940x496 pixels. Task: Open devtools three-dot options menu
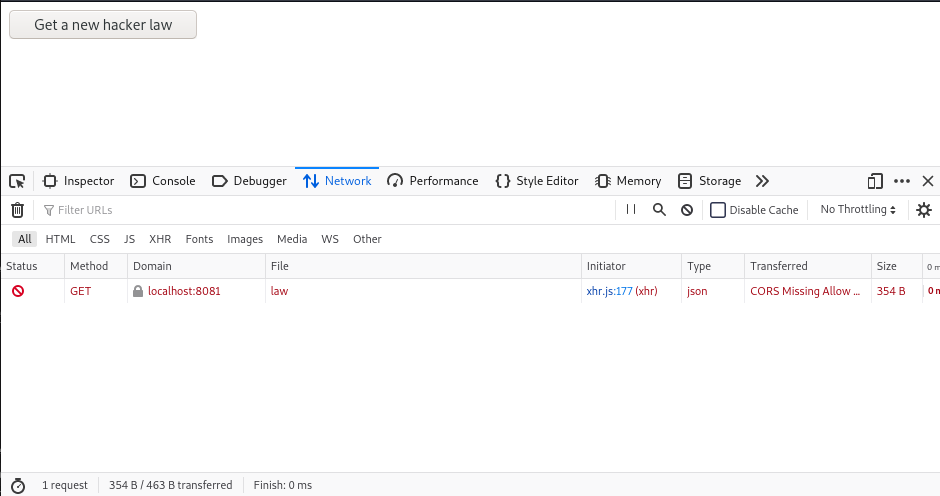click(x=902, y=181)
